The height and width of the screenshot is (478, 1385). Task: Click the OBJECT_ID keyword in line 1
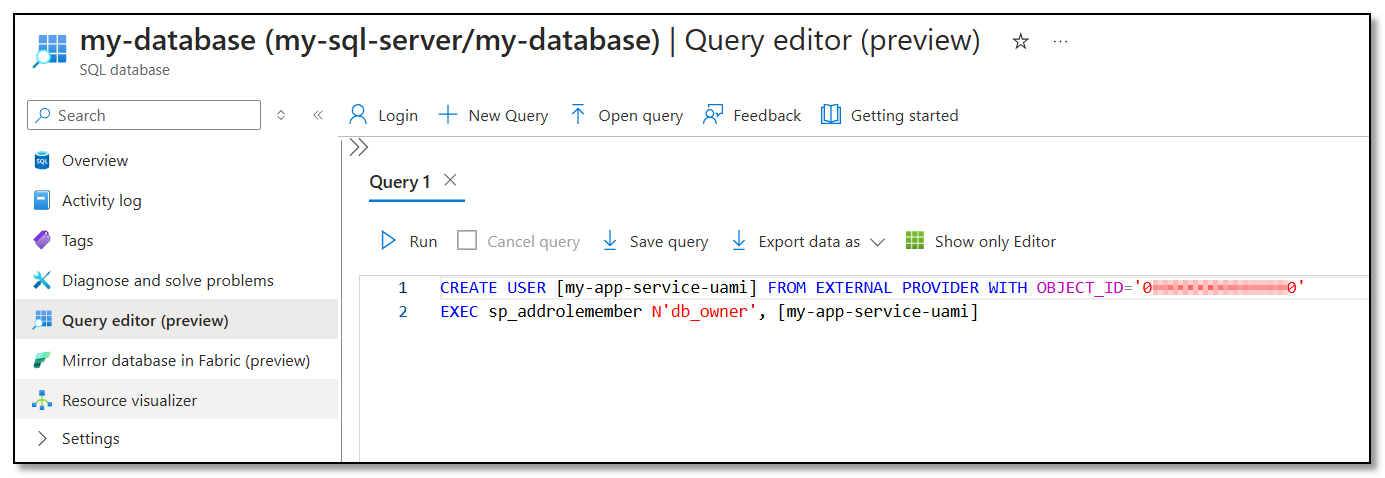pos(1079,288)
